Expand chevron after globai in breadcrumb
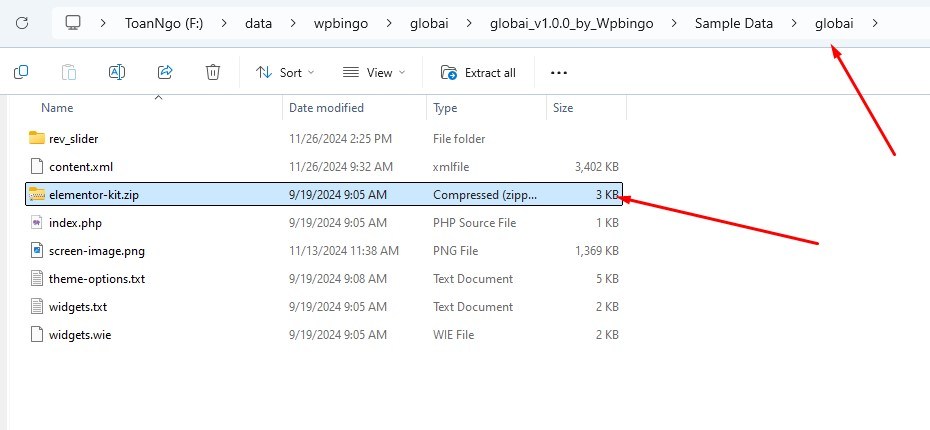Viewport: 930px width, 430px height. (876, 22)
